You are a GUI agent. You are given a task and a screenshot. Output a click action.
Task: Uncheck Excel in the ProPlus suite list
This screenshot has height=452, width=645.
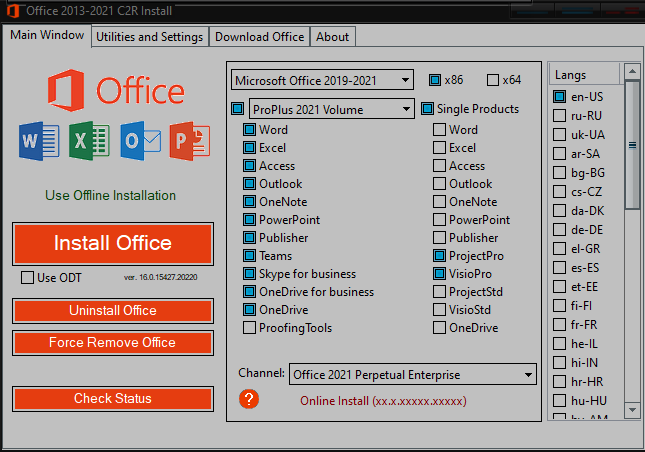(x=249, y=148)
